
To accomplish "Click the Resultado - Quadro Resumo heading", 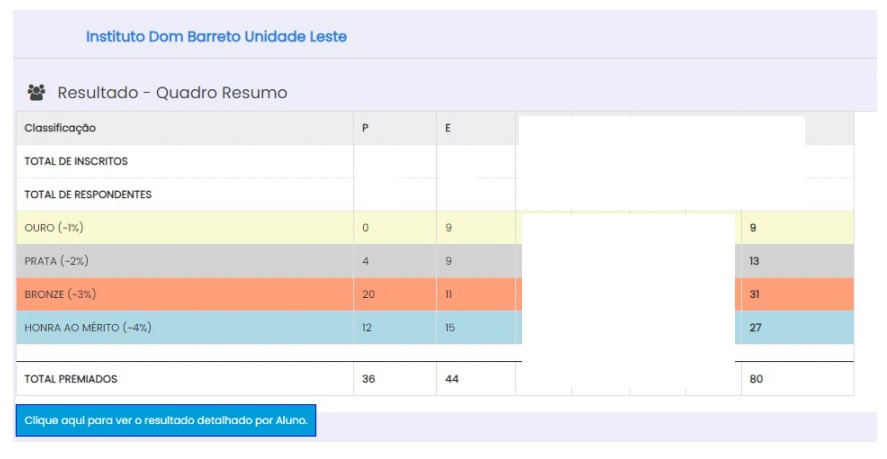I will point(172,93).
